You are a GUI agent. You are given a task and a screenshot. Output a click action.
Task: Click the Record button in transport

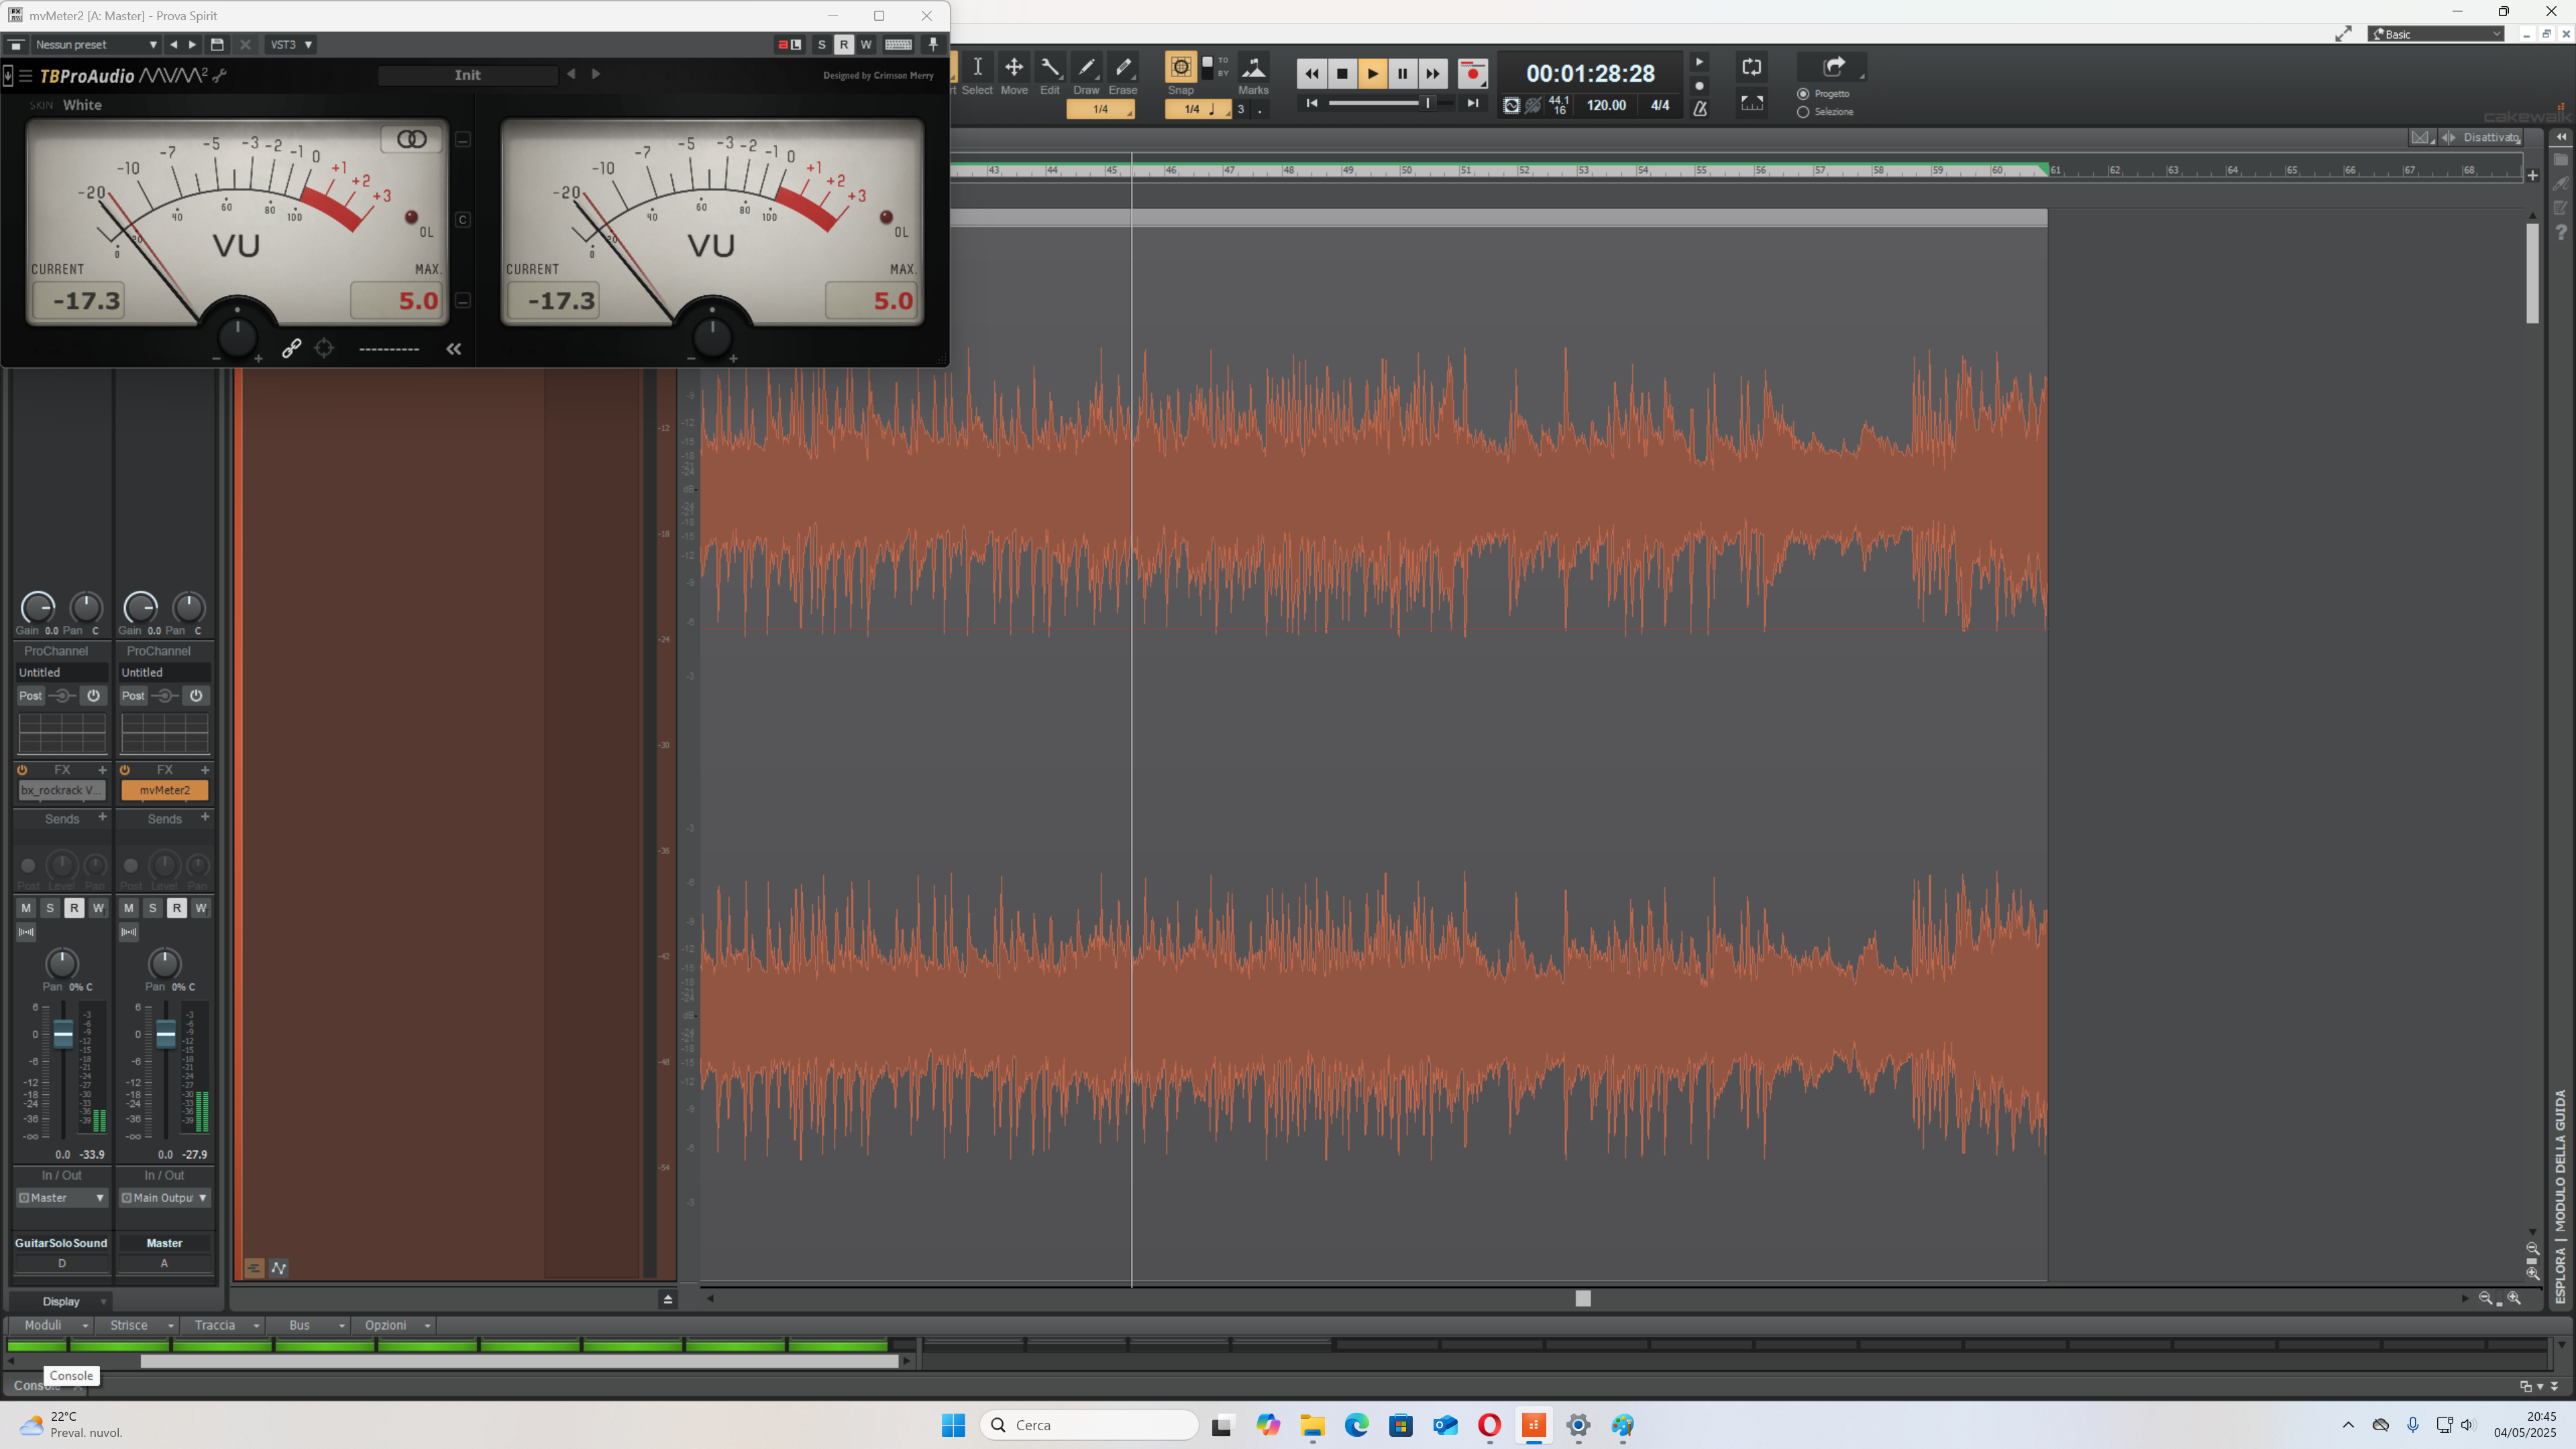pyautogui.click(x=1472, y=73)
